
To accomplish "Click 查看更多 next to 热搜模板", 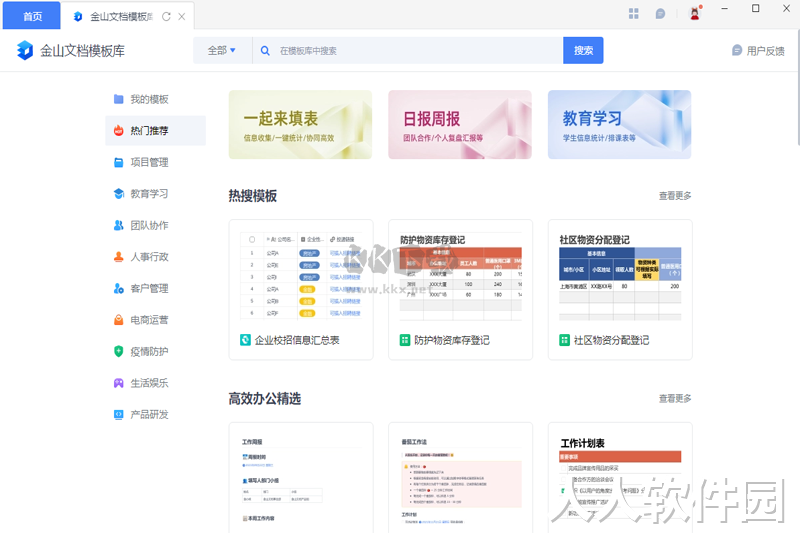I will [x=675, y=196].
